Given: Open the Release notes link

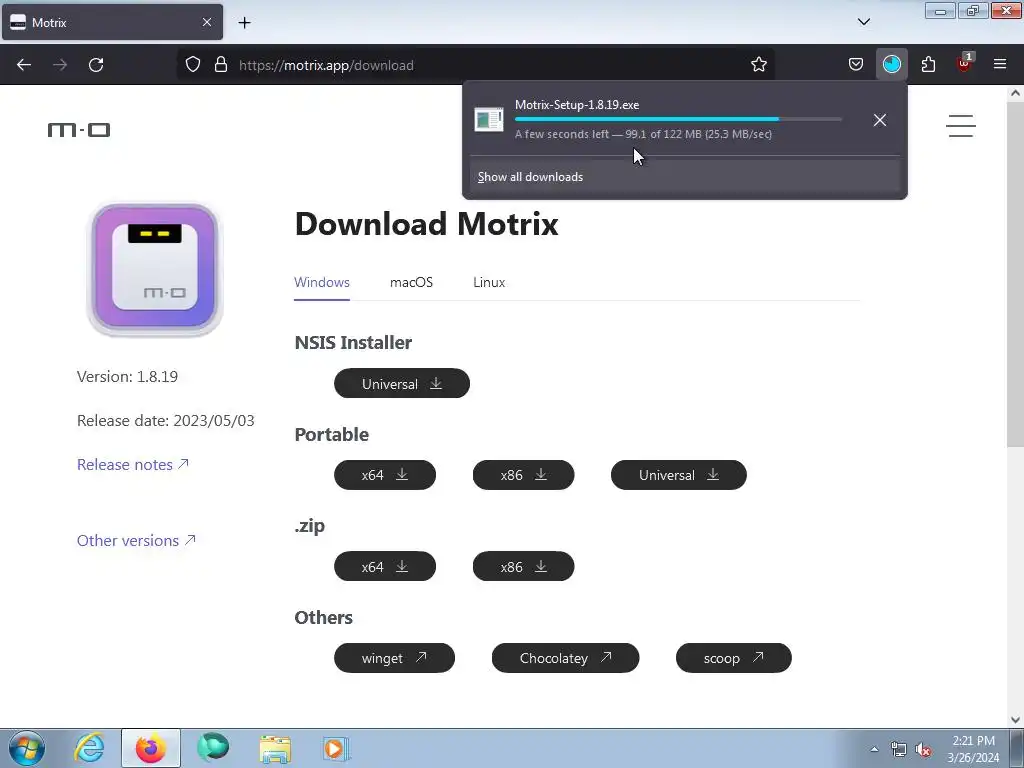Looking at the screenshot, I should click(x=133, y=464).
